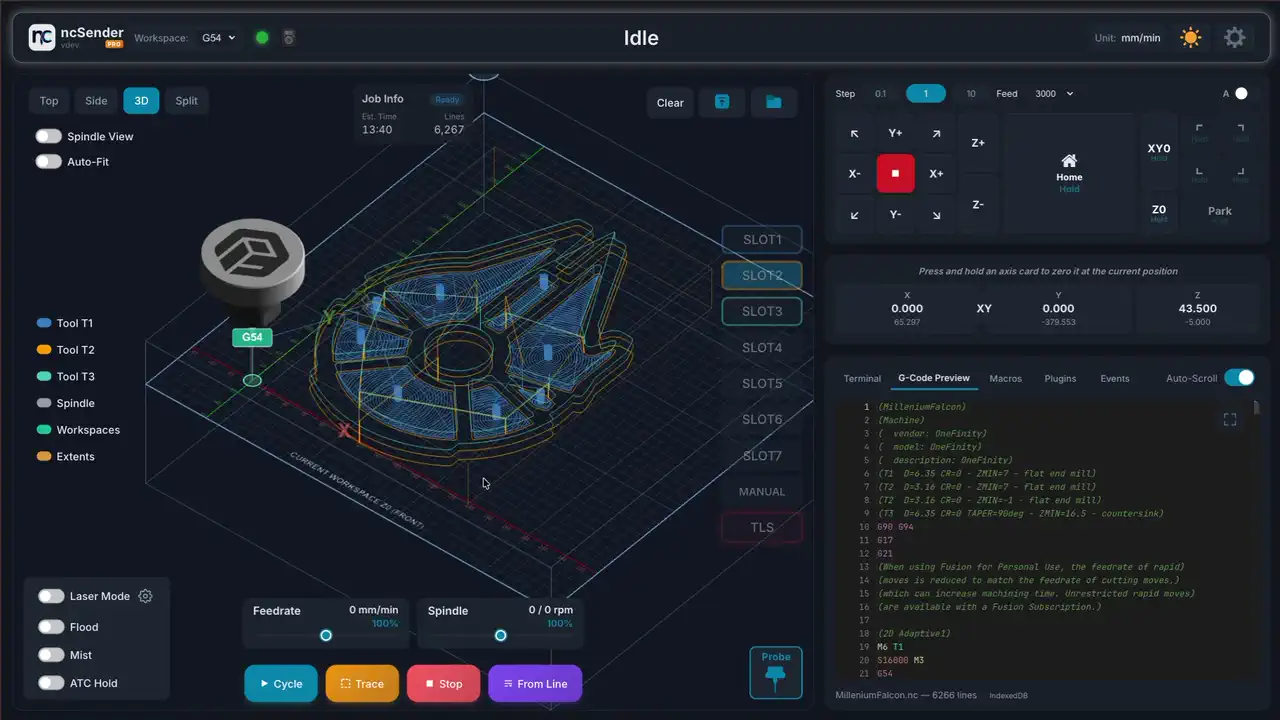
Task: Open the Workspace G54 dropdown
Action: click(218, 38)
